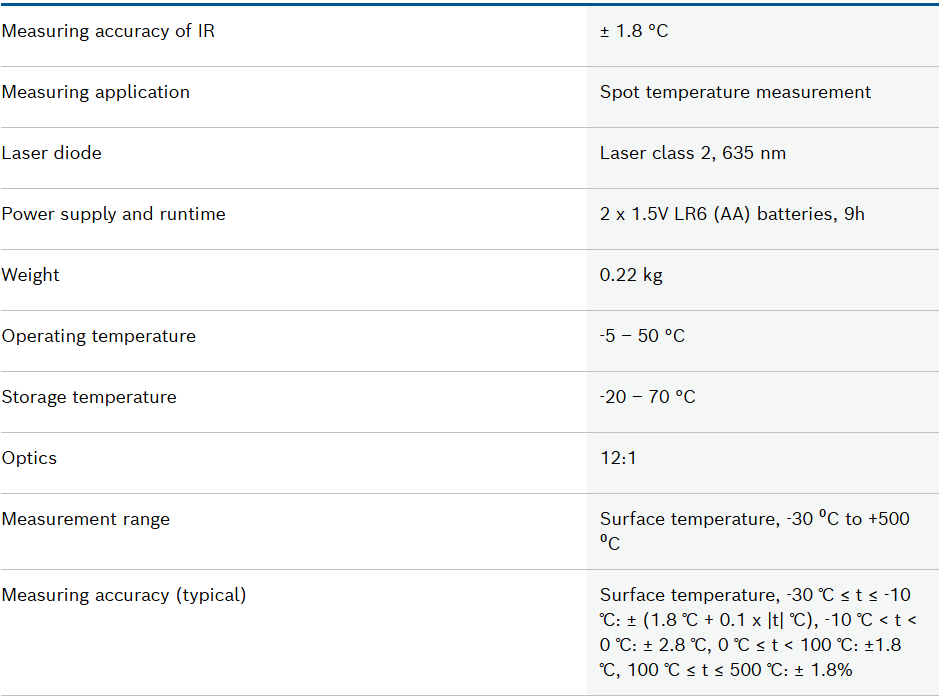Image resolution: width=940 pixels, height=696 pixels.
Task: Select the "Laser class 2, 635 nm" value
Action: (693, 153)
